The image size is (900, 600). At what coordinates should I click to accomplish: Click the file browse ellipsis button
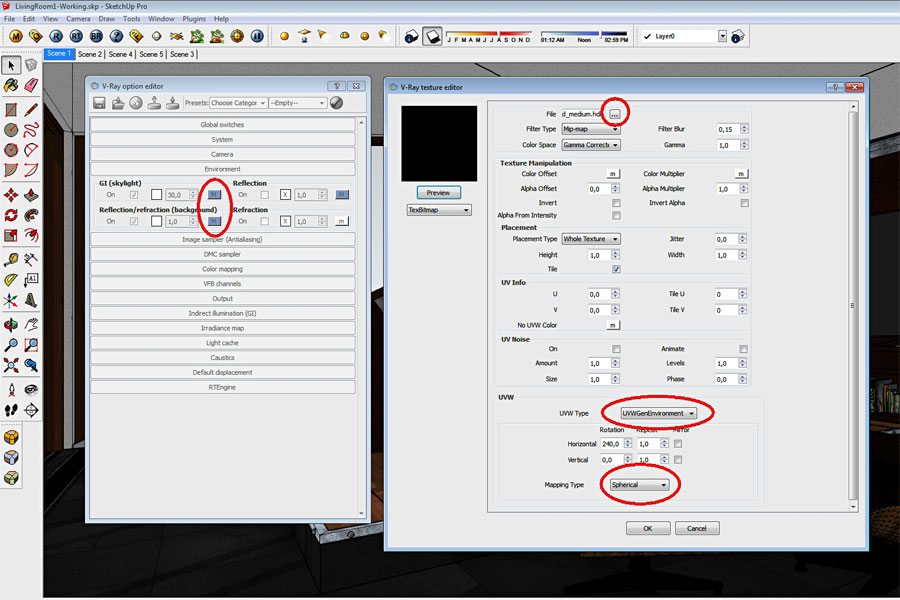tap(615, 114)
